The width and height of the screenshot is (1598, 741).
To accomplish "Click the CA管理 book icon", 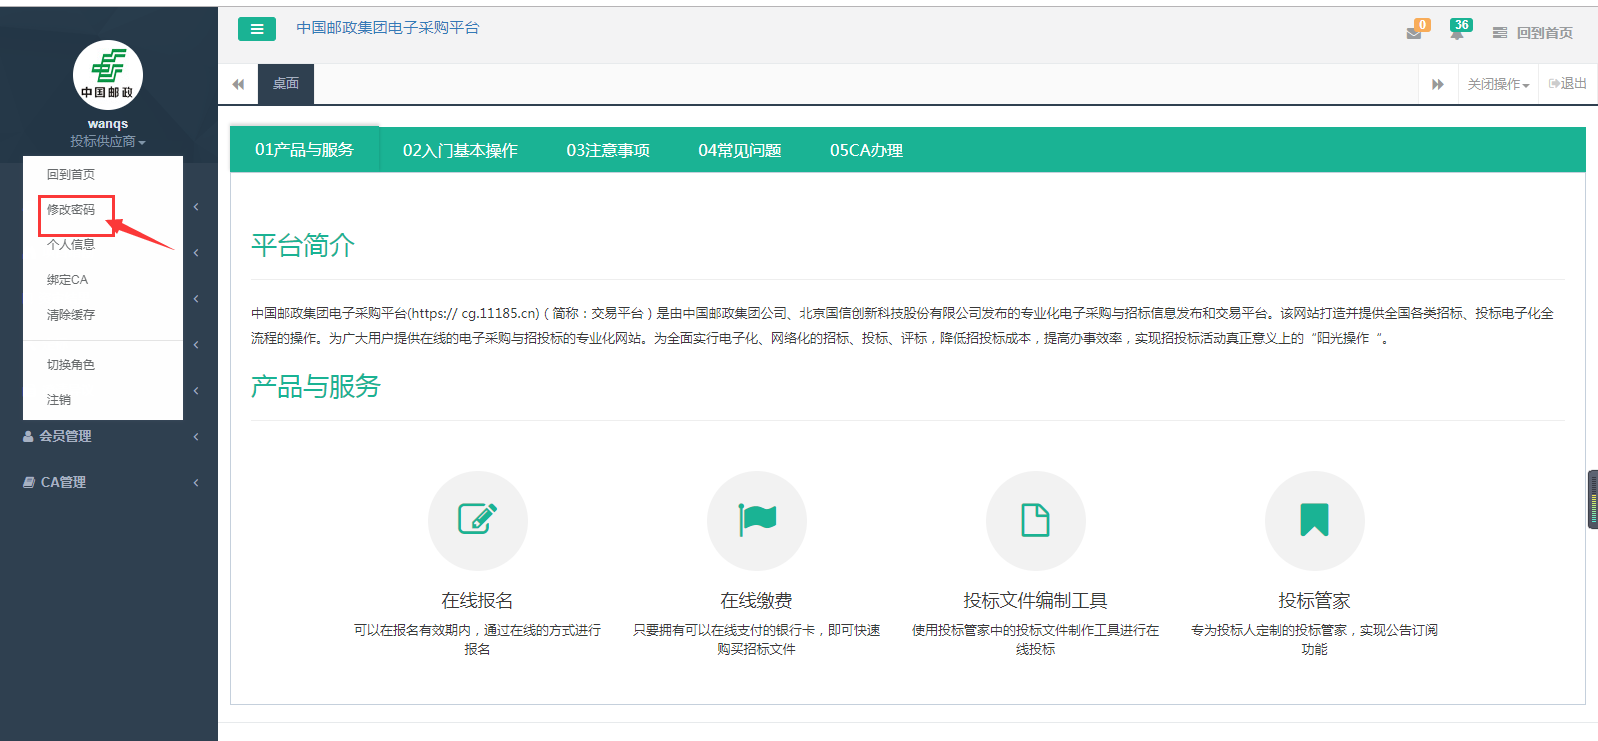I will [x=29, y=482].
